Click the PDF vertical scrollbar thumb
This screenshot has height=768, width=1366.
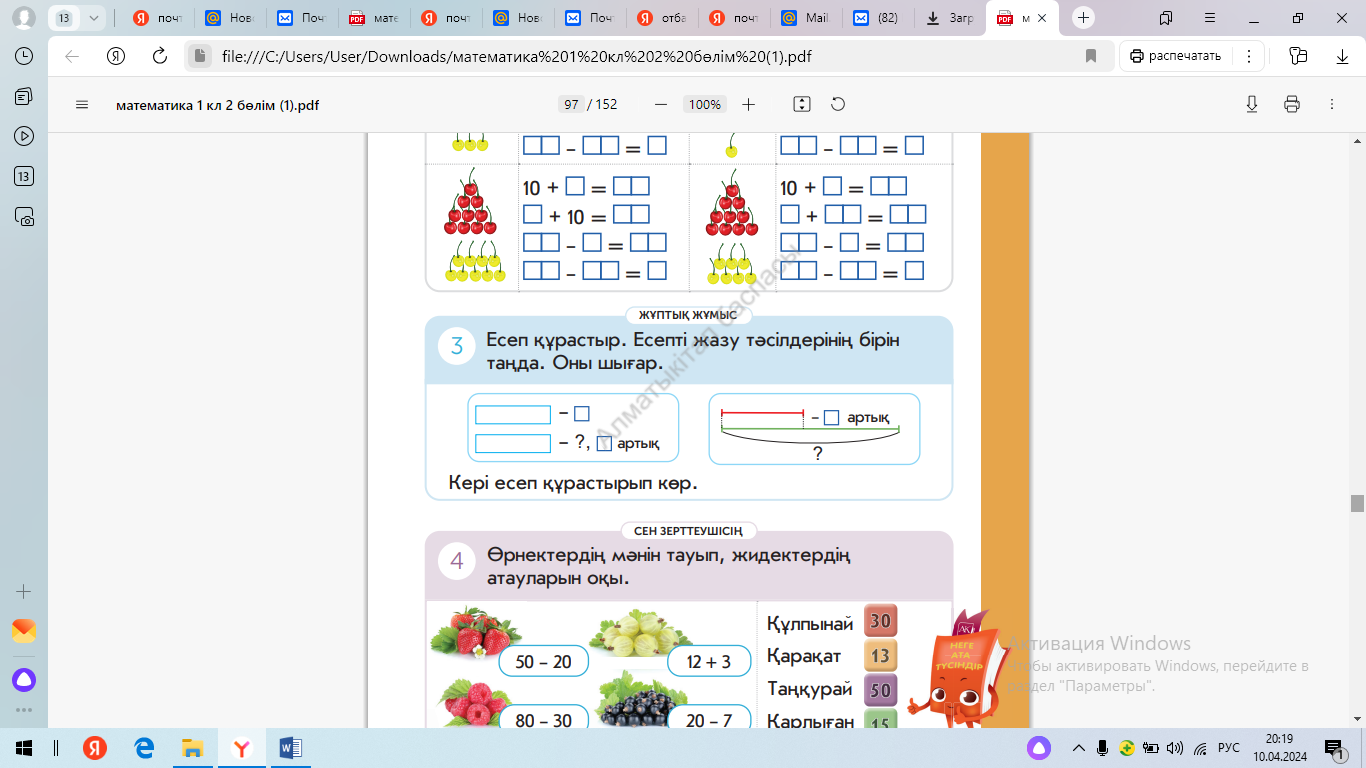[x=1357, y=503]
